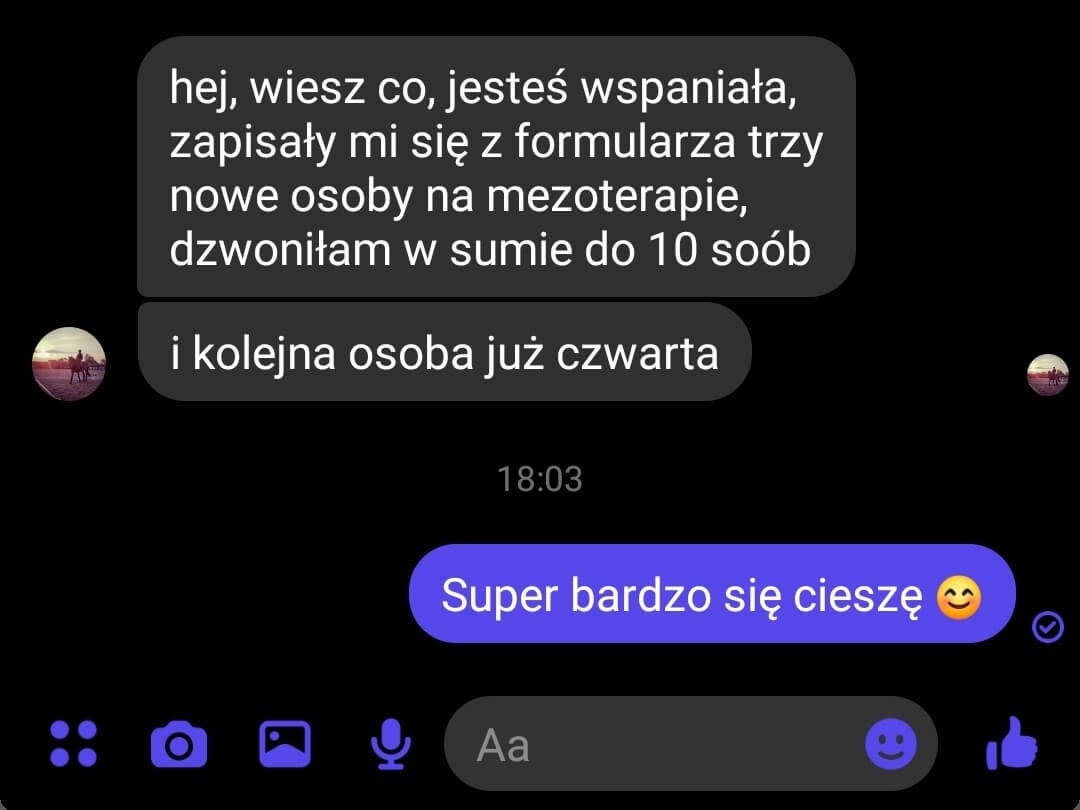Tap the purple Super bardzo się cieszę bubble
The image size is (1080, 810).
coord(712,594)
